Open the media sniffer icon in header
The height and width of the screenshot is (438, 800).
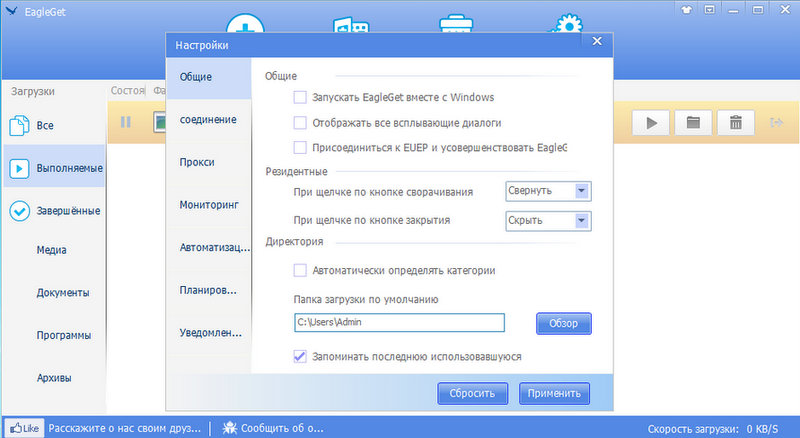pyautogui.click(x=351, y=25)
